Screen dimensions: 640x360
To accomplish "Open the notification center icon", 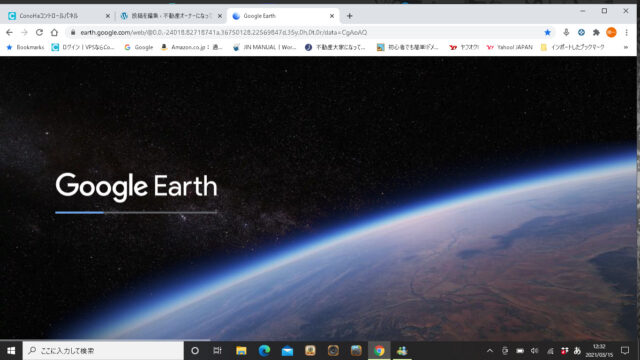I will point(625,351).
